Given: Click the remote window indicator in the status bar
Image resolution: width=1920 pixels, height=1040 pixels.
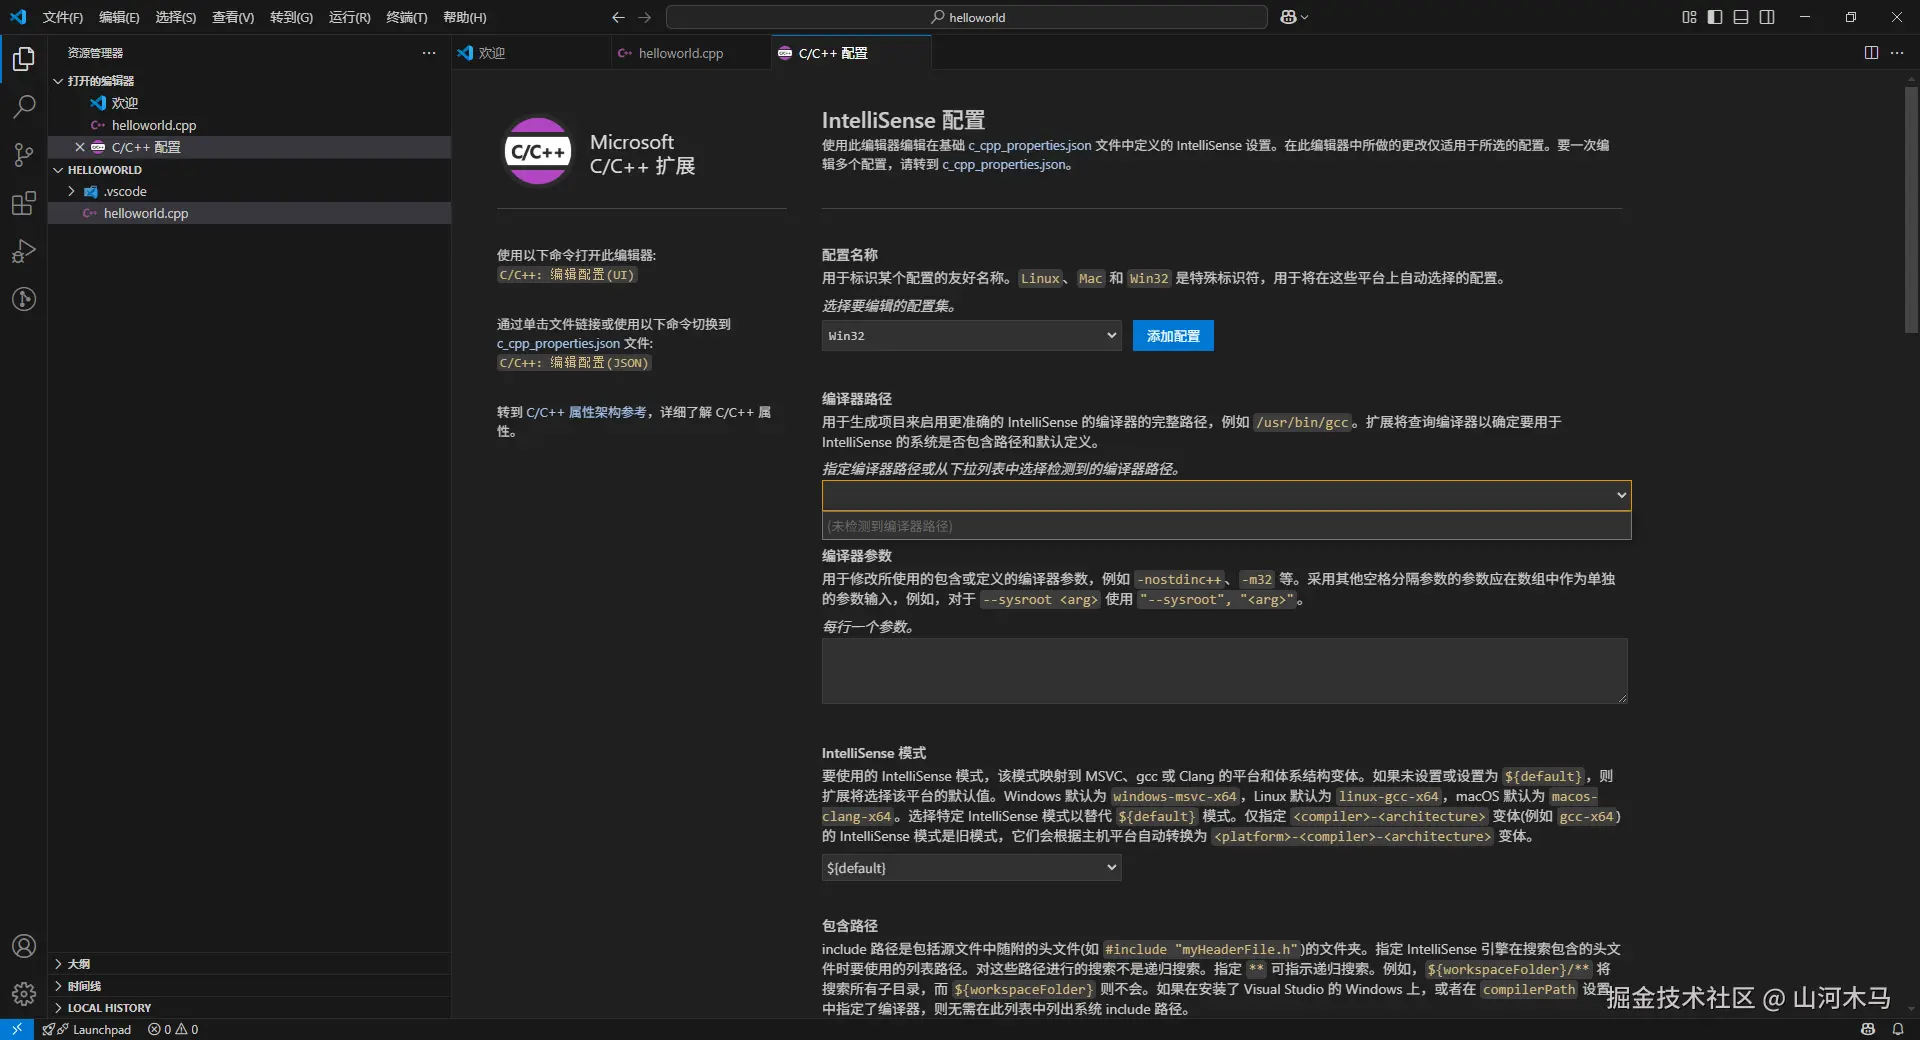Looking at the screenshot, I should point(17,1029).
